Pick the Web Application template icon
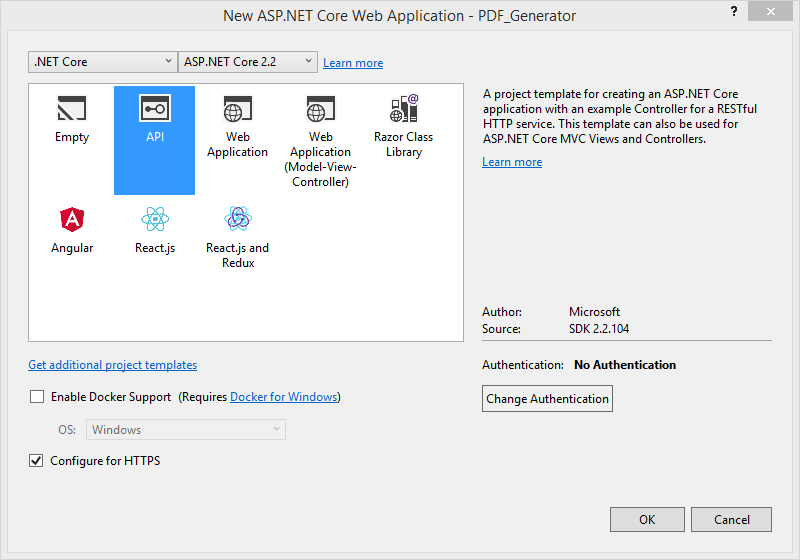Screen dimensions: 800x560 click(x=237, y=109)
